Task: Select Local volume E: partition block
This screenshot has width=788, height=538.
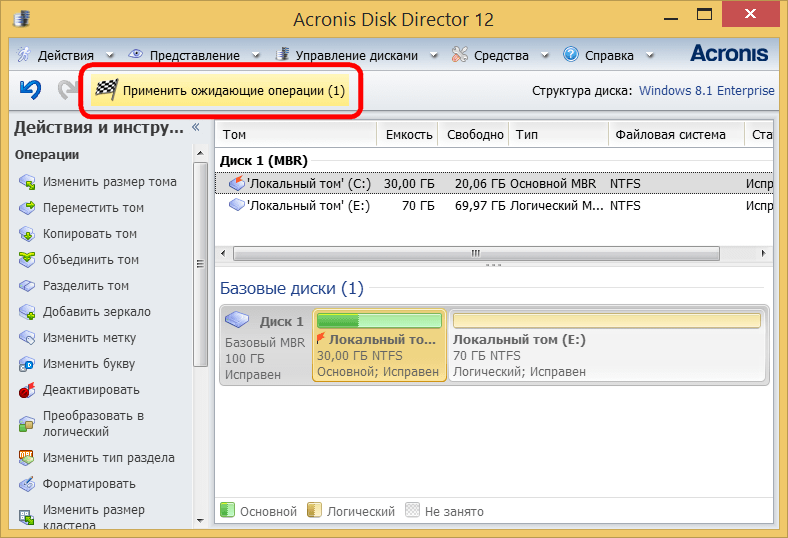Action: coord(608,346)
